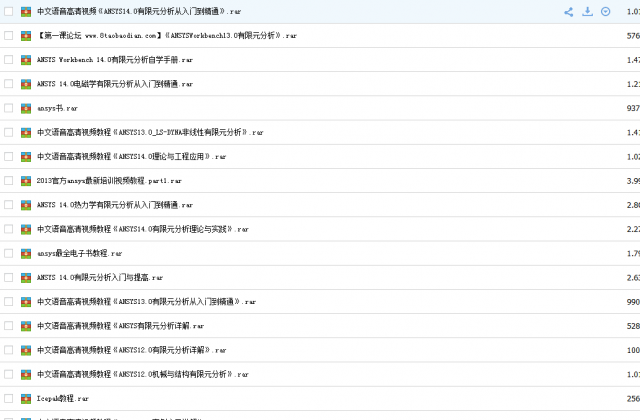The height and width of the screenshot is (420, 640).
Task: Open 2013官方ansys最新培训视频教程.part1.rar
Action: [x=109, y=180]
